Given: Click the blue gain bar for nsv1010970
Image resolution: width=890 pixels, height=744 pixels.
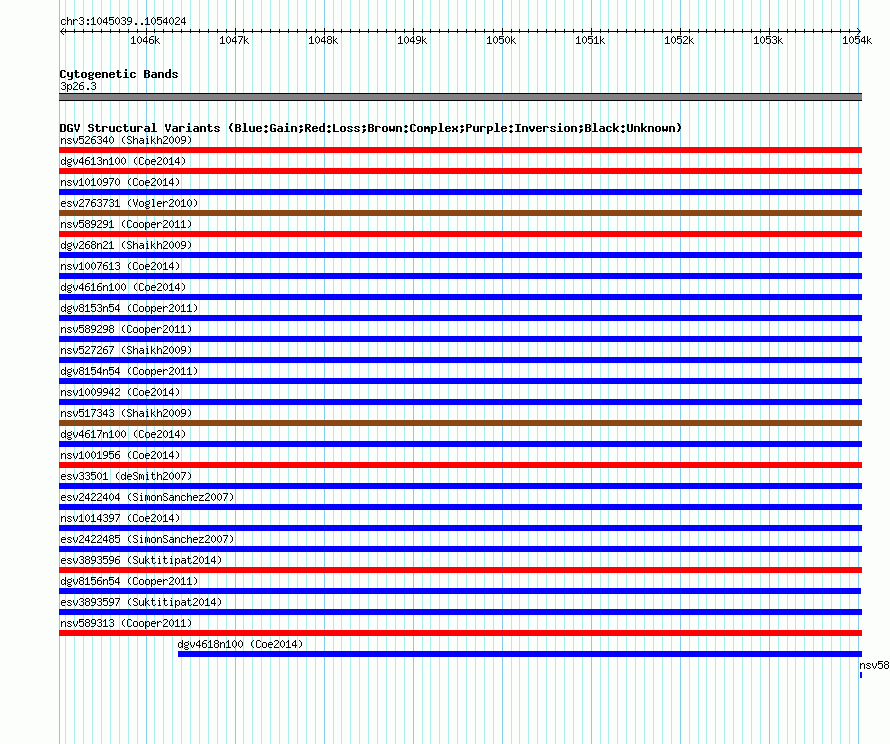Looking at the screenshot, I should pos(460,192).
